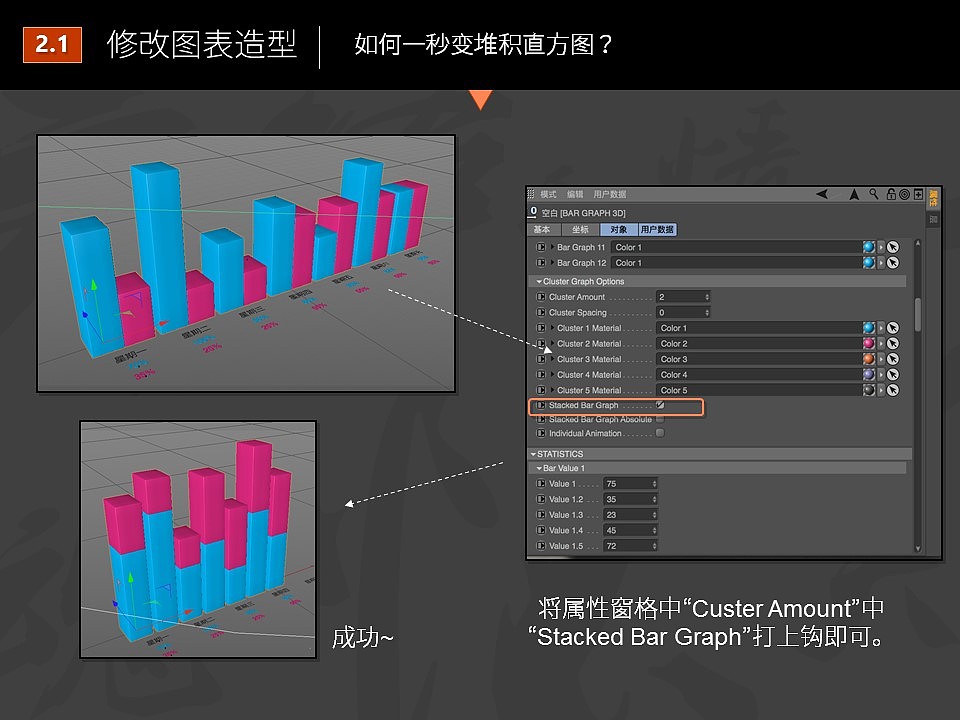960x720 pixels.
Task: Open small arrow menu beside Color 5
Action: 881,390
